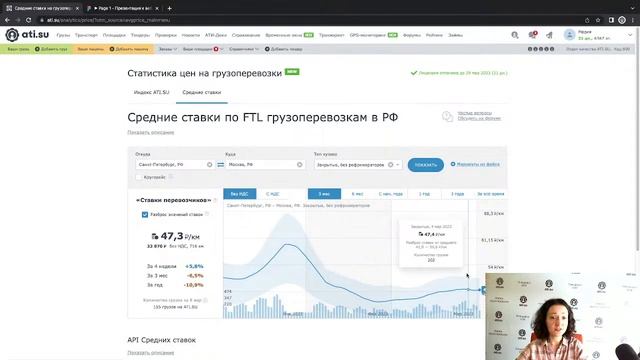Switch to the Page 1 presentation browser tab
This screenshot has width=640, height=360.
tap(122, 8)
